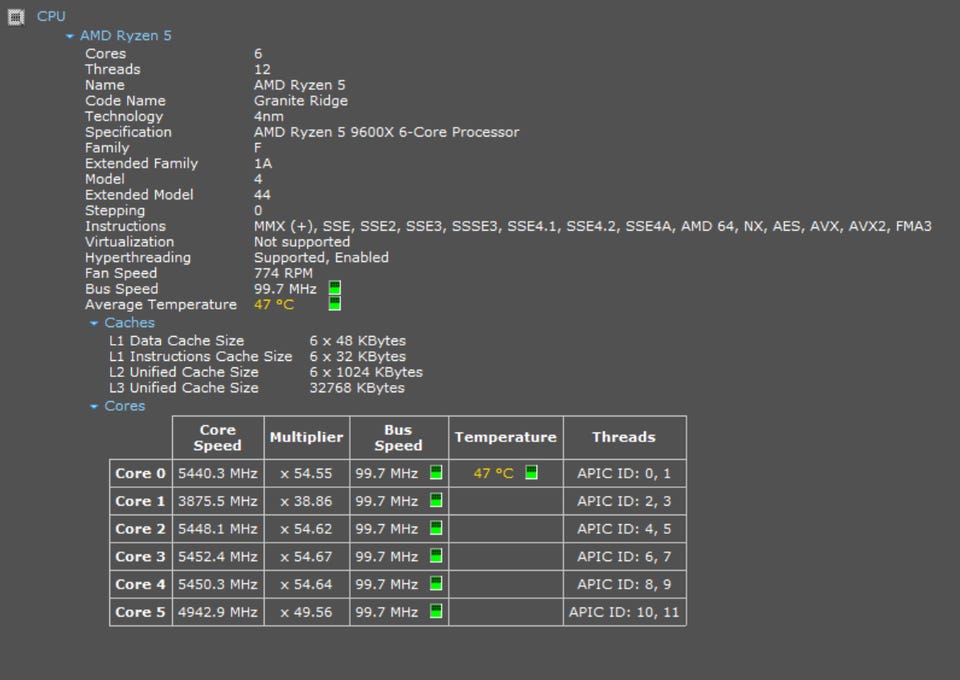This screenshot has width=960, height=680.
Task: Click the 47 °C average temperature value
Action: coord(274,304)
